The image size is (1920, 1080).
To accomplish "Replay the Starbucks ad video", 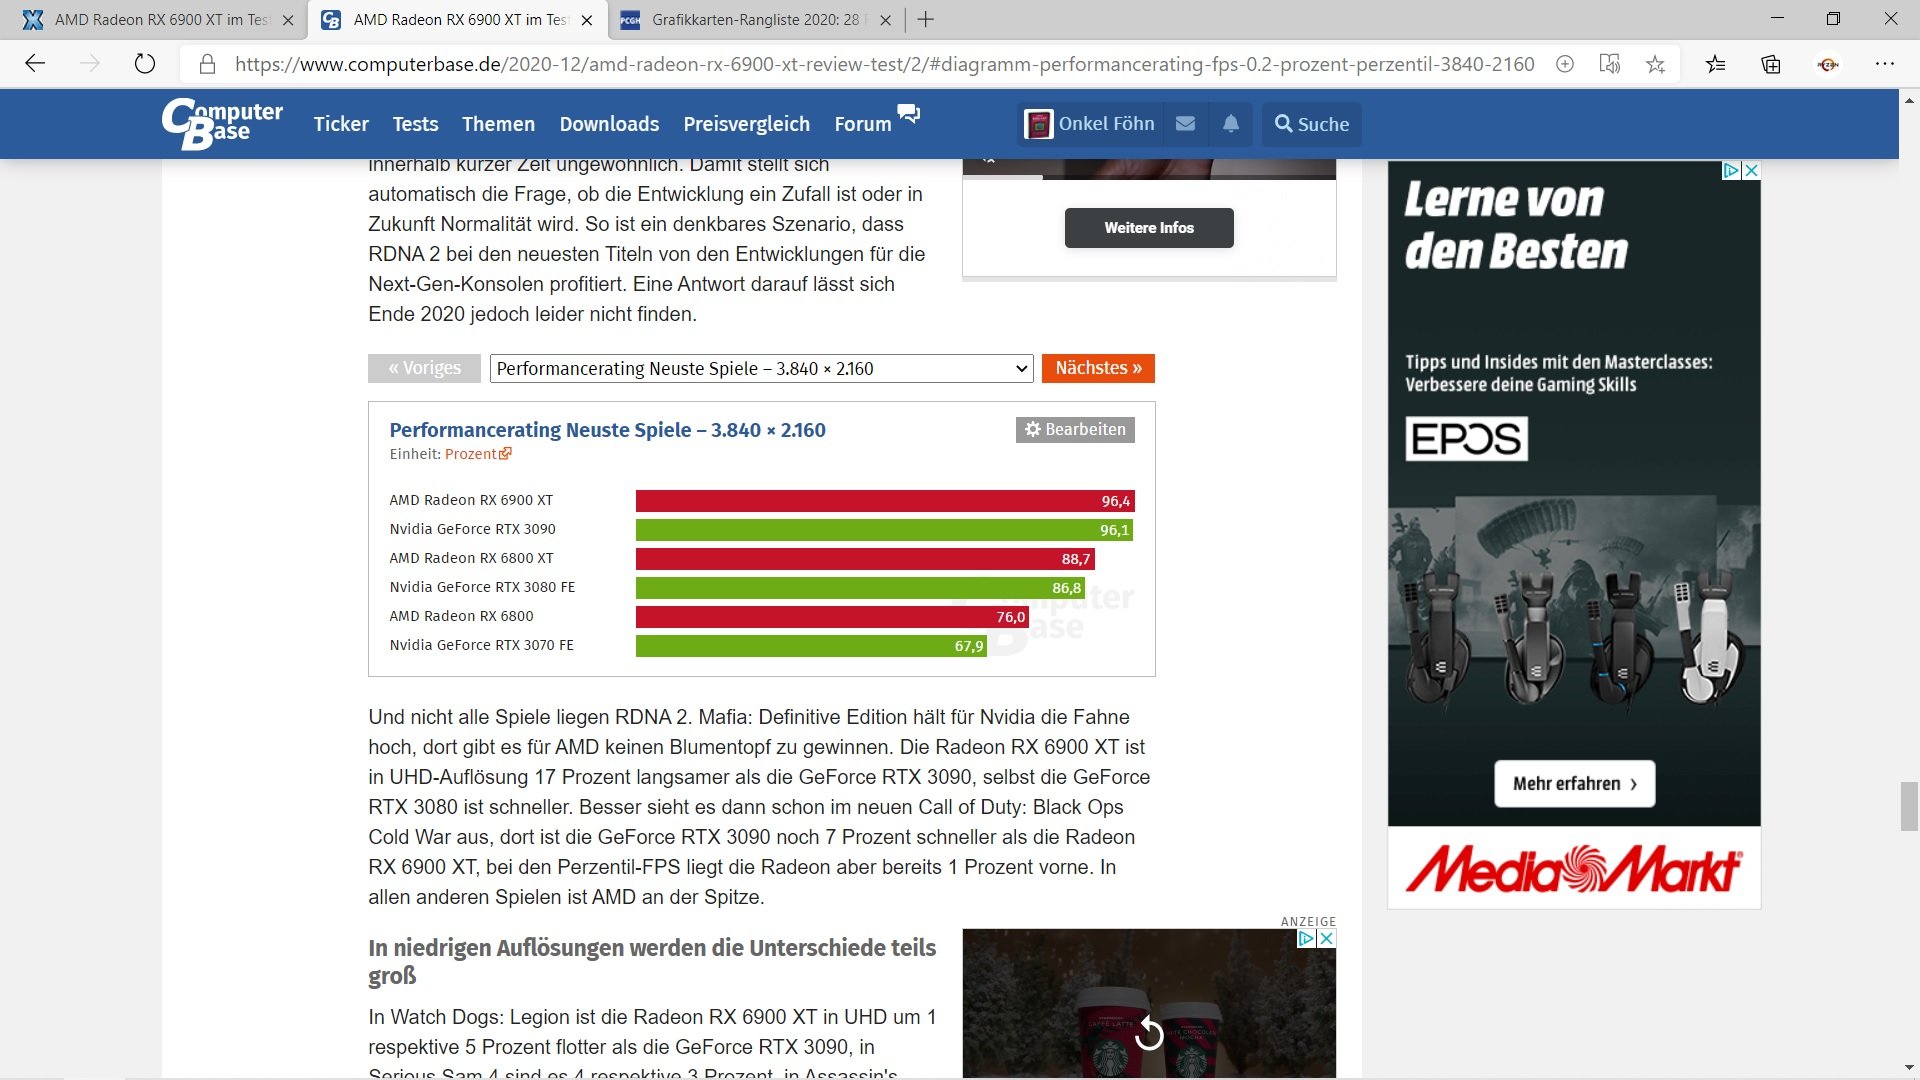I will click(x=1149, y=1033).
